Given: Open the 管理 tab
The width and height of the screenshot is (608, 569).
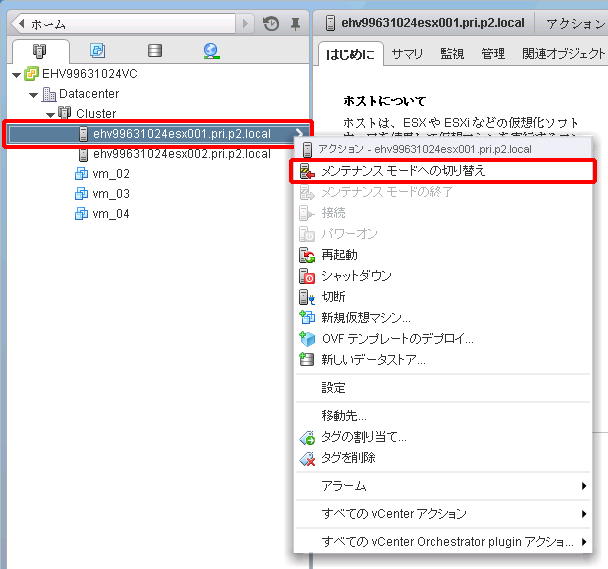Looking at the screenshot, I should tap(493, 54).
